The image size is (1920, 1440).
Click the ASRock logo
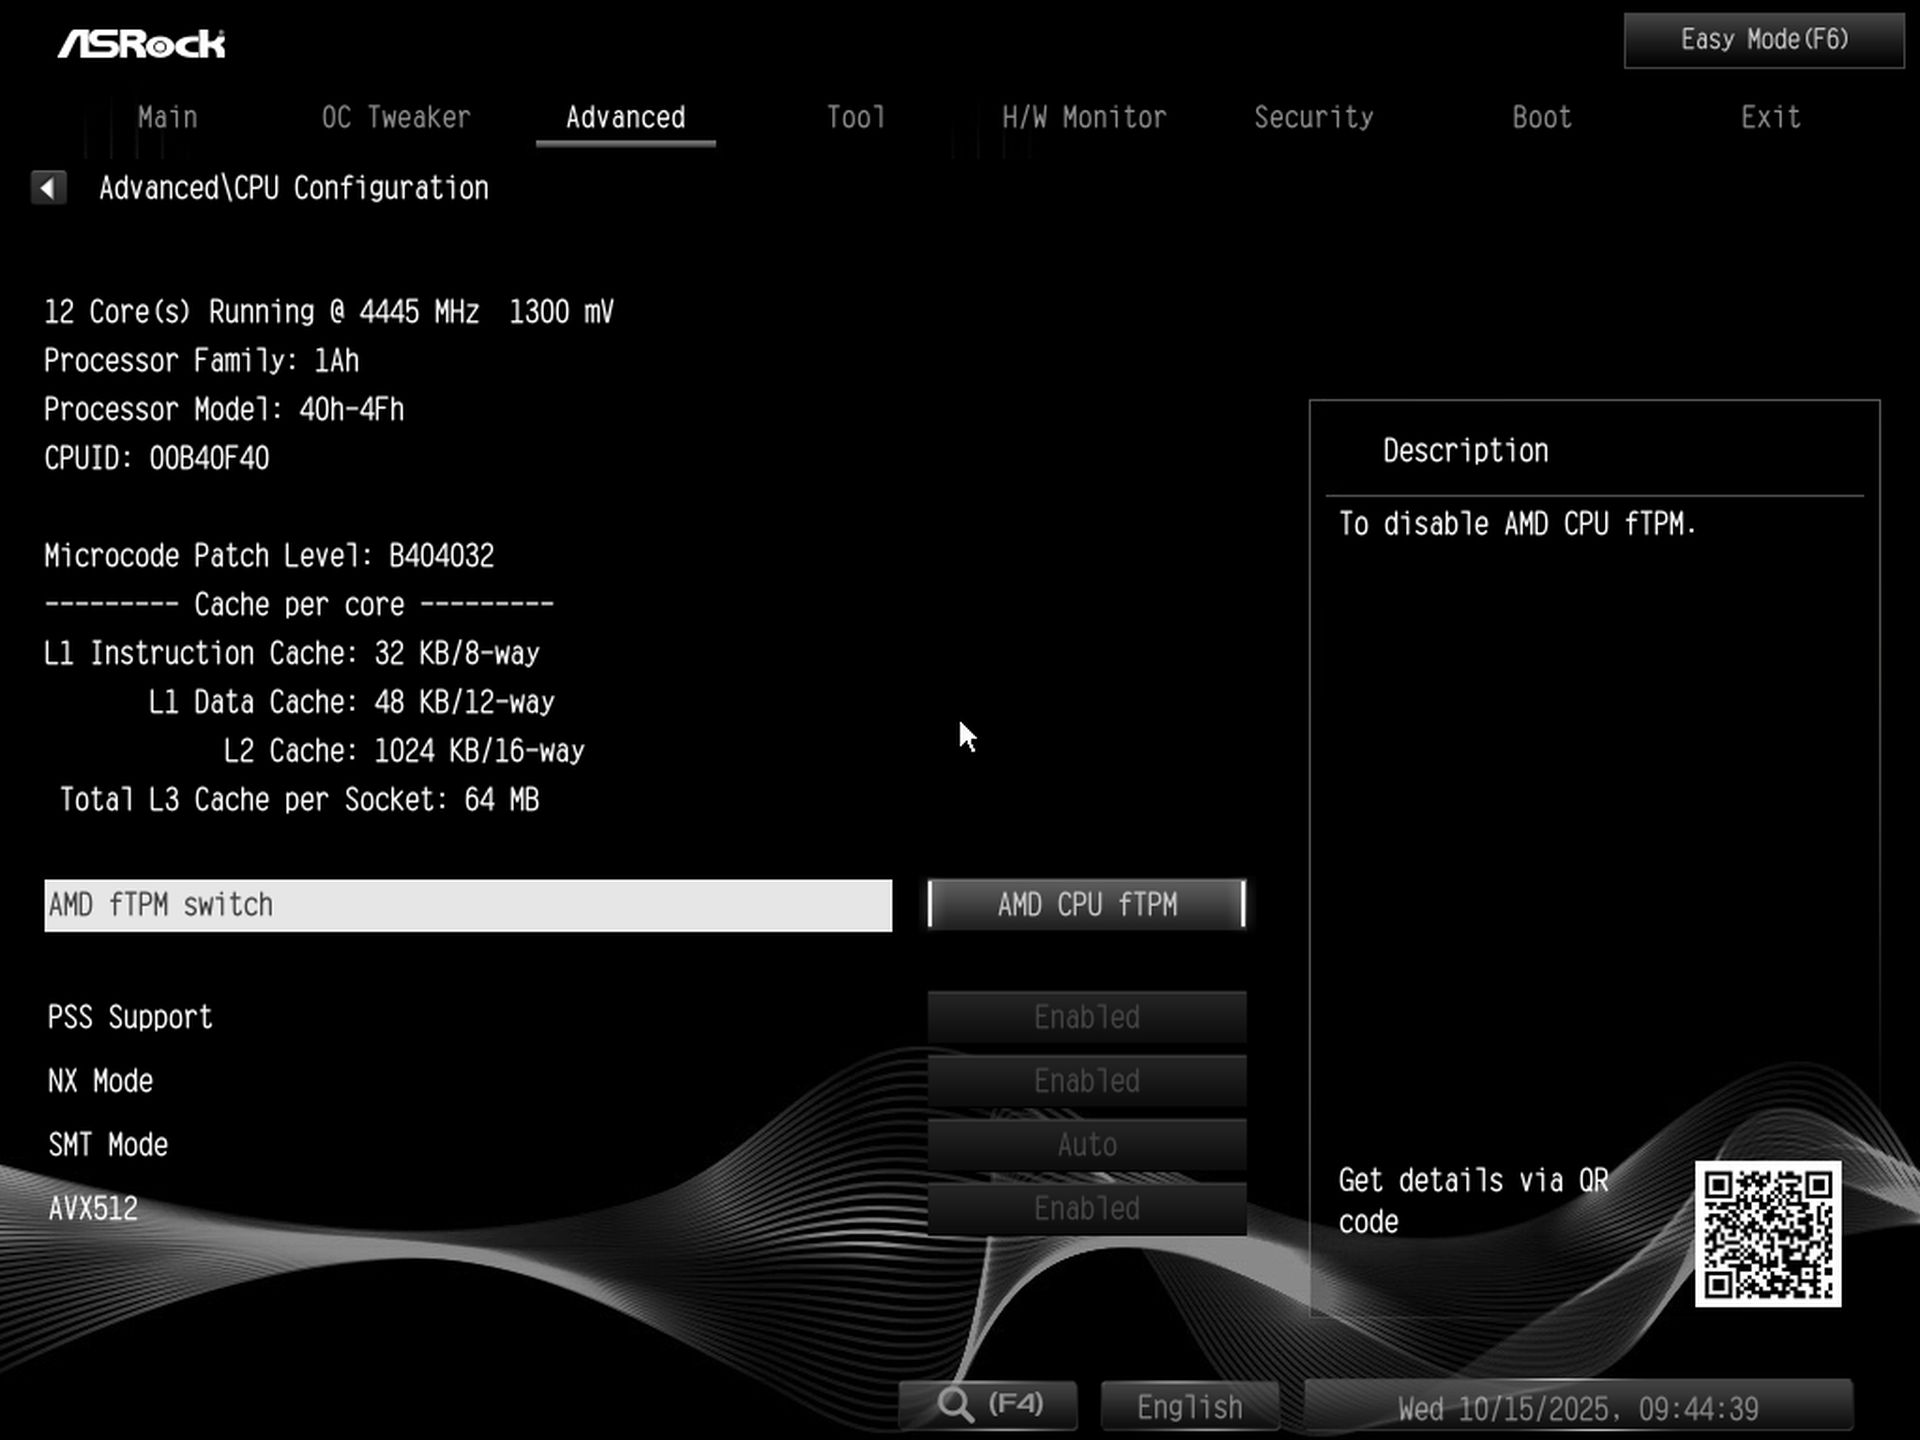click(x=142, y=42)
